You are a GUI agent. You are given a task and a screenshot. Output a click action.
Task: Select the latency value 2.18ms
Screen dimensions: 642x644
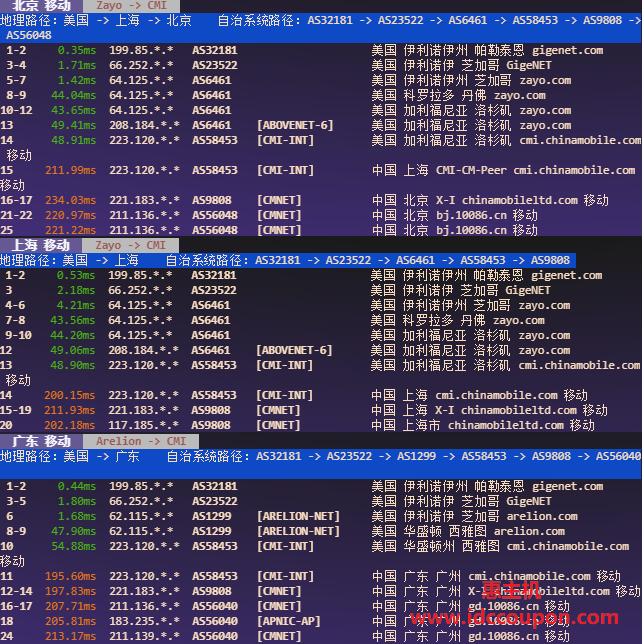pyautogui.click(x=76, y=290)
